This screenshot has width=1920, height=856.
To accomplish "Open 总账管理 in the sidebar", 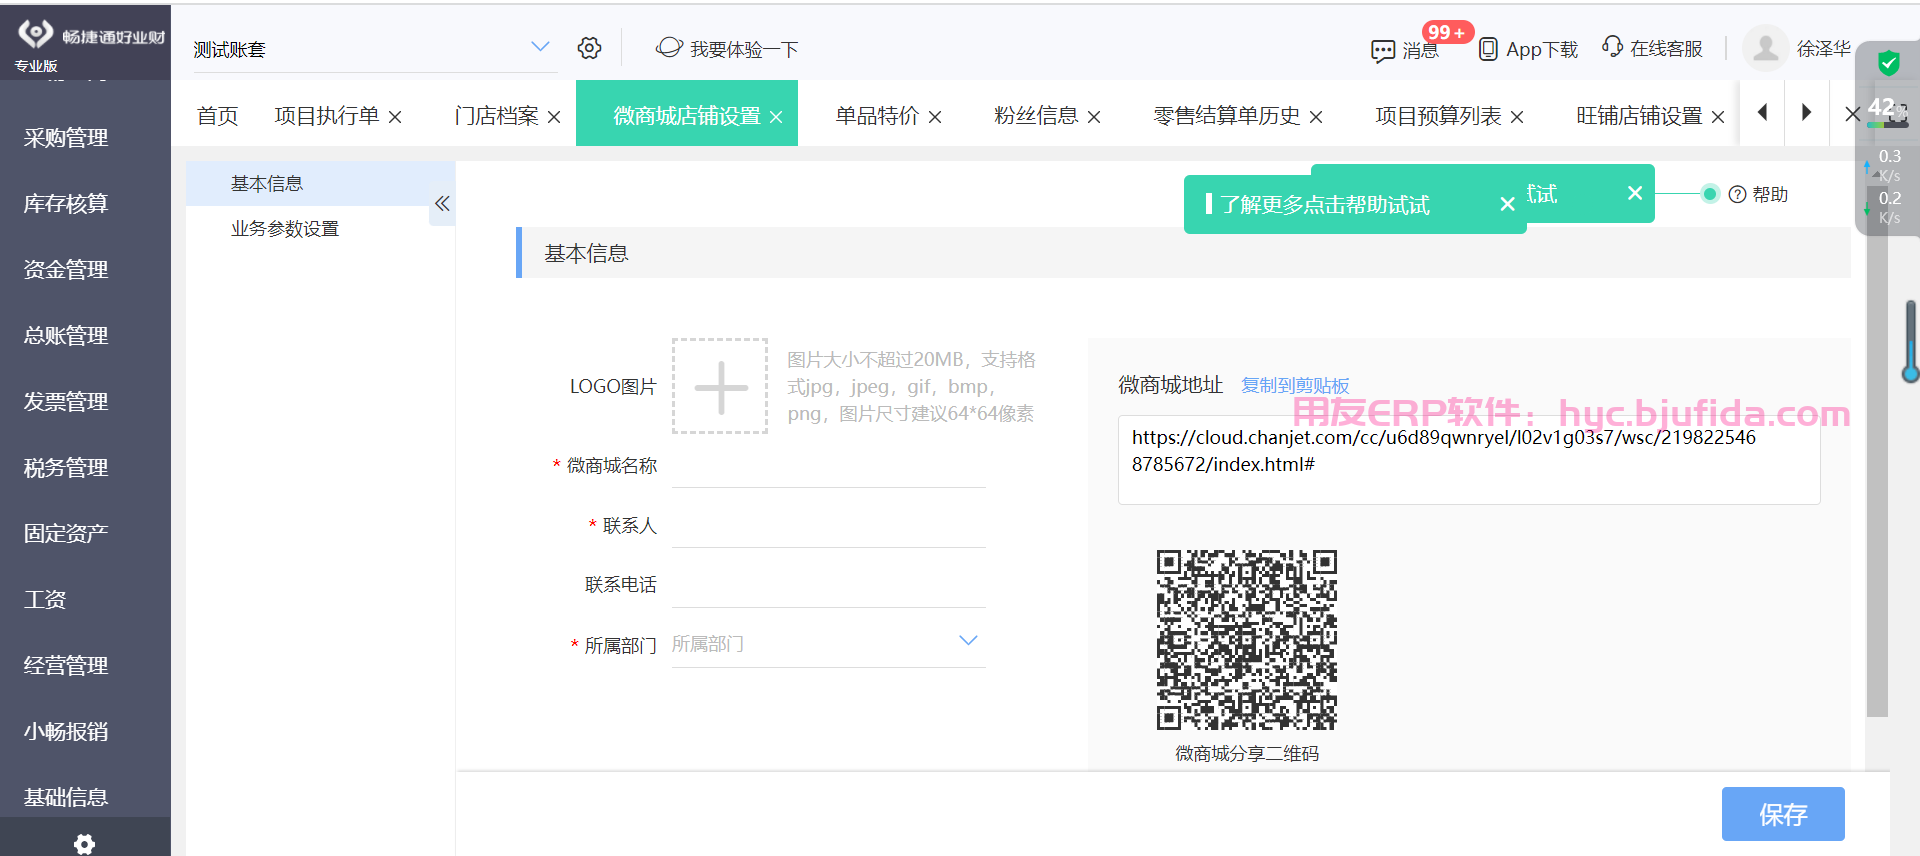I will point(66,336).
